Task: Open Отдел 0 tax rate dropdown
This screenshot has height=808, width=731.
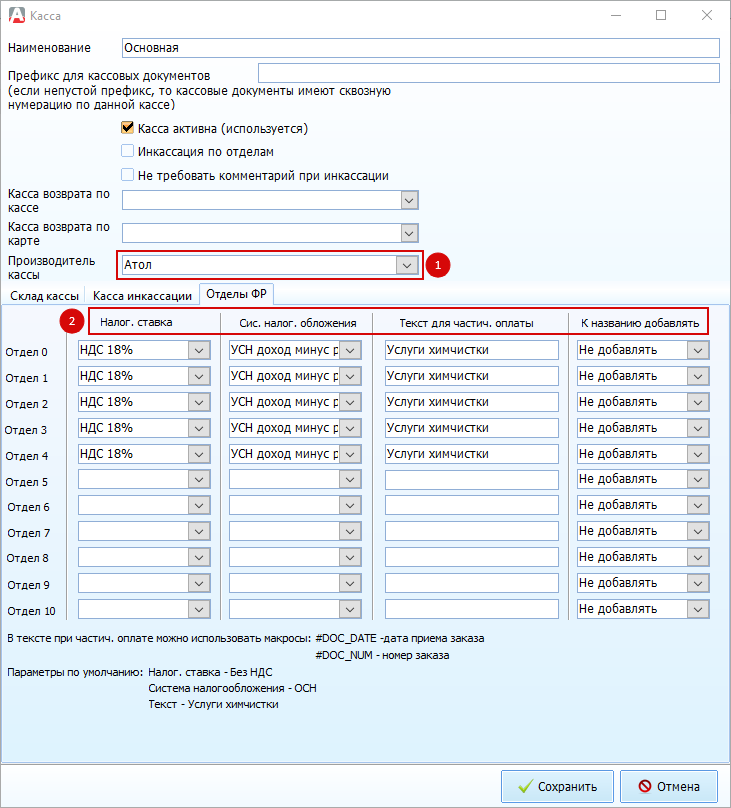Action: click(x=199, y=350)
